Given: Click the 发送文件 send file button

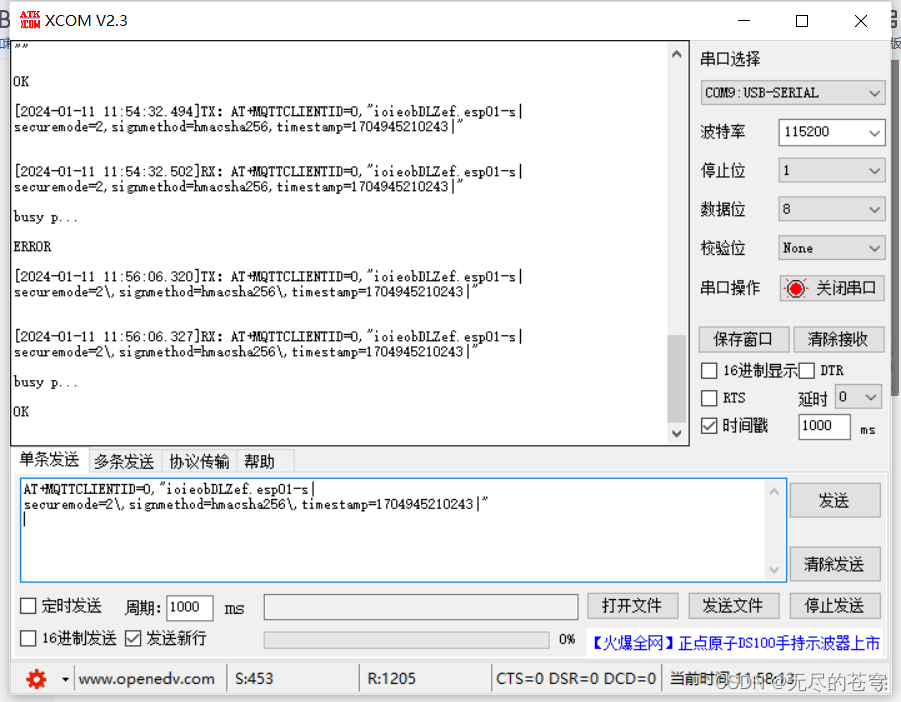Looking at the screenshot, I should tap(733, 605).
